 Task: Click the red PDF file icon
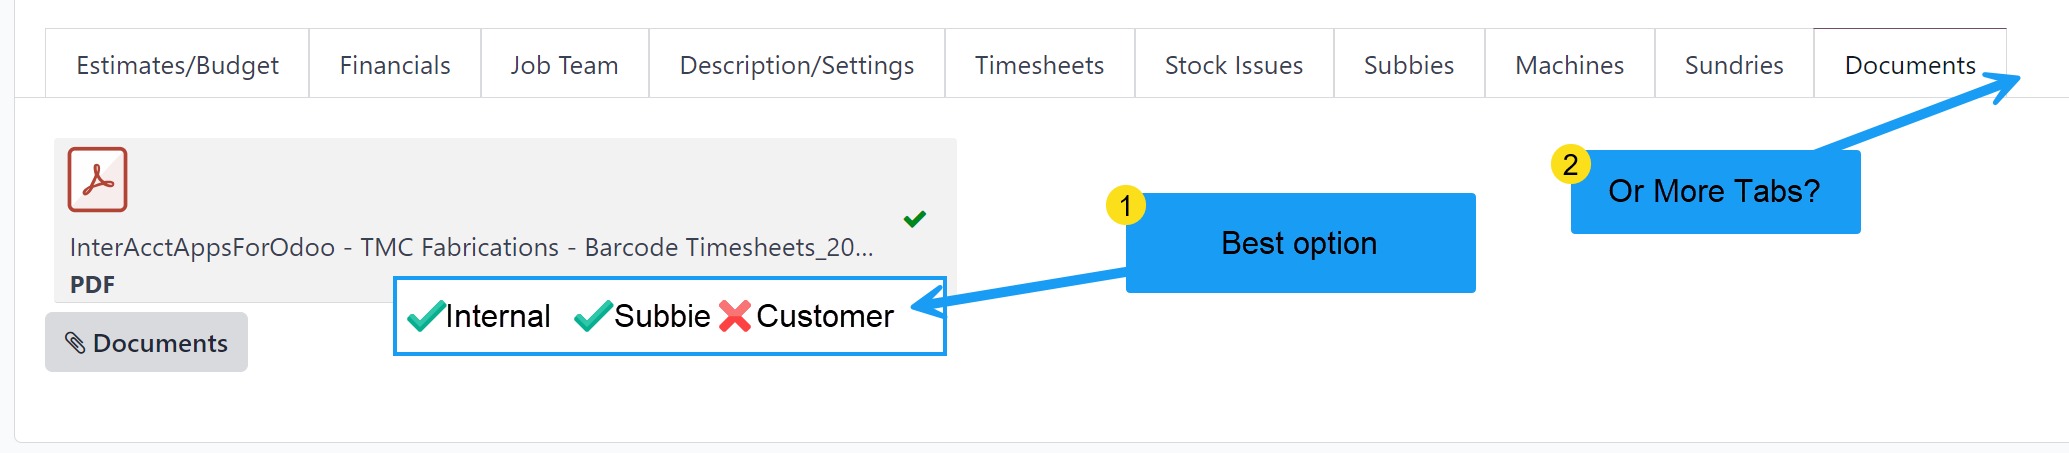(97, 180)
